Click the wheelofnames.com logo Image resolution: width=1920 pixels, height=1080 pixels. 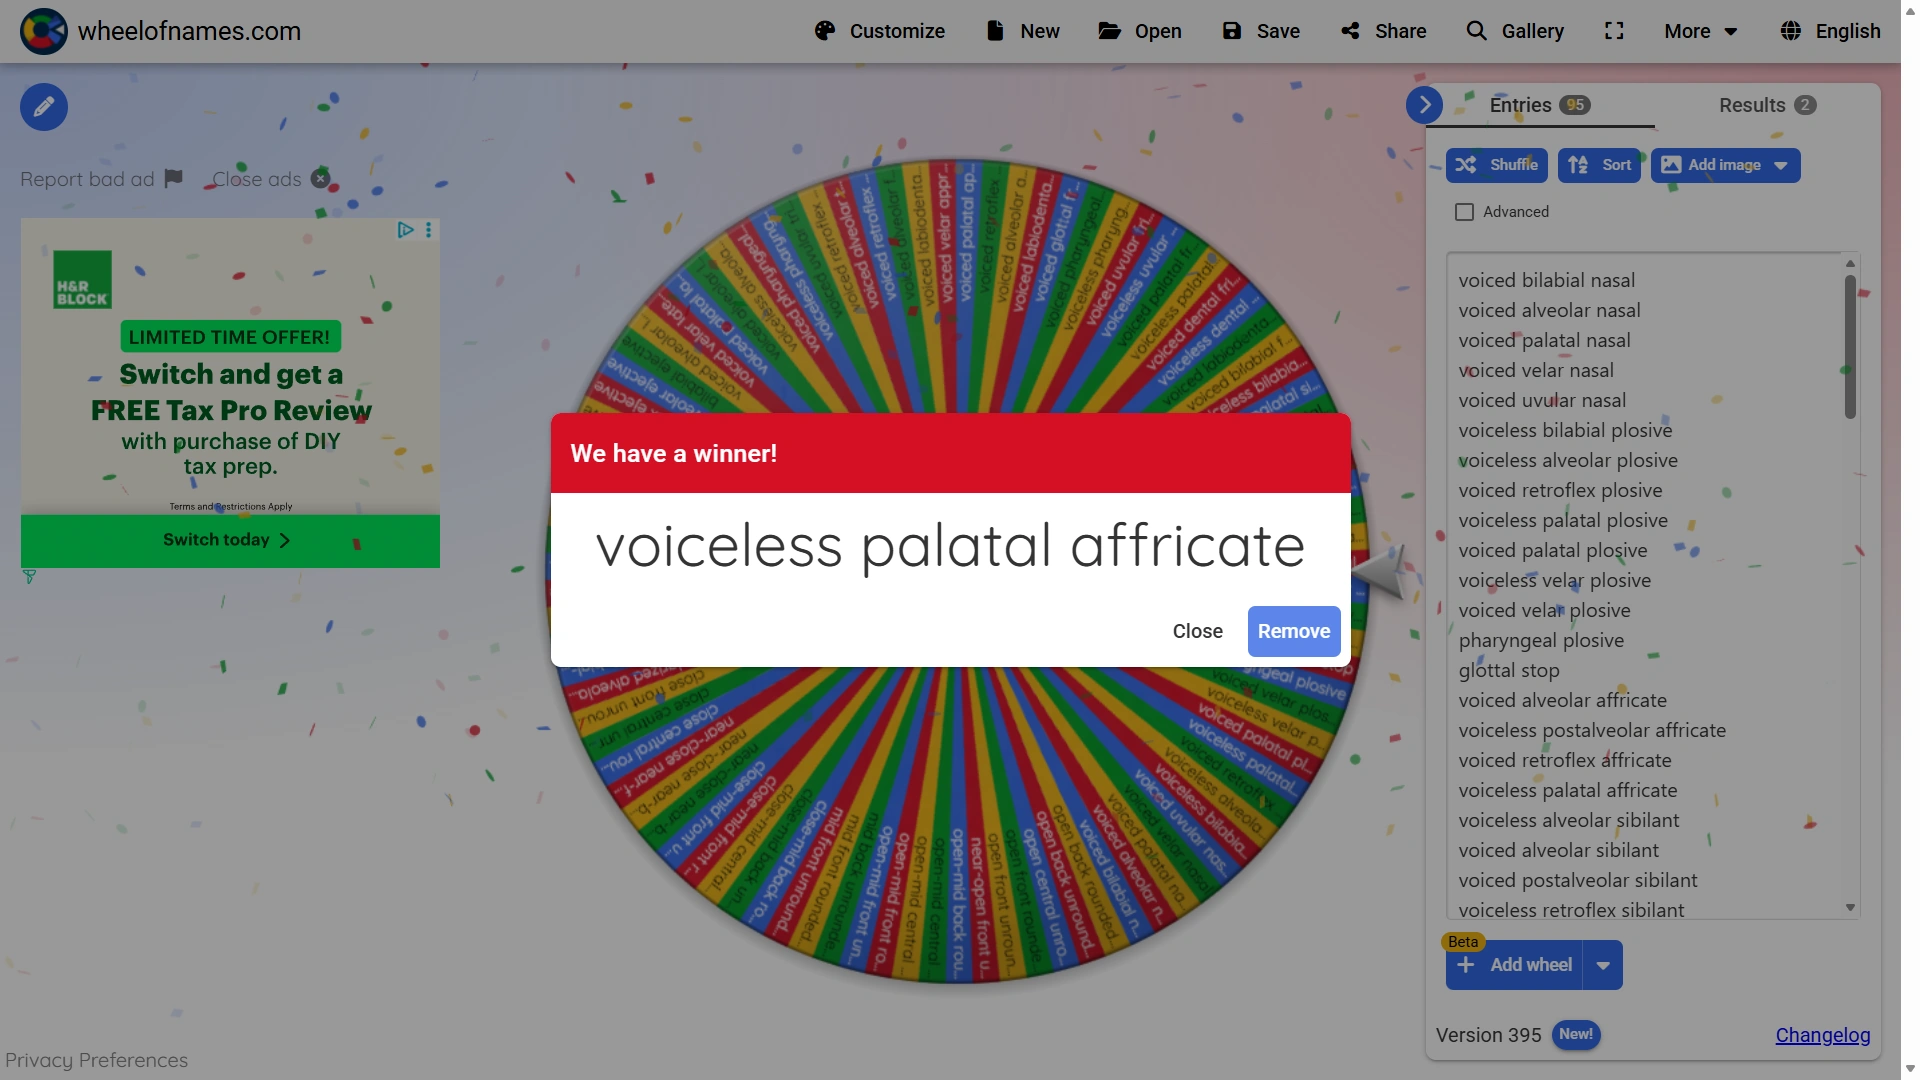(x=44, y=31)
